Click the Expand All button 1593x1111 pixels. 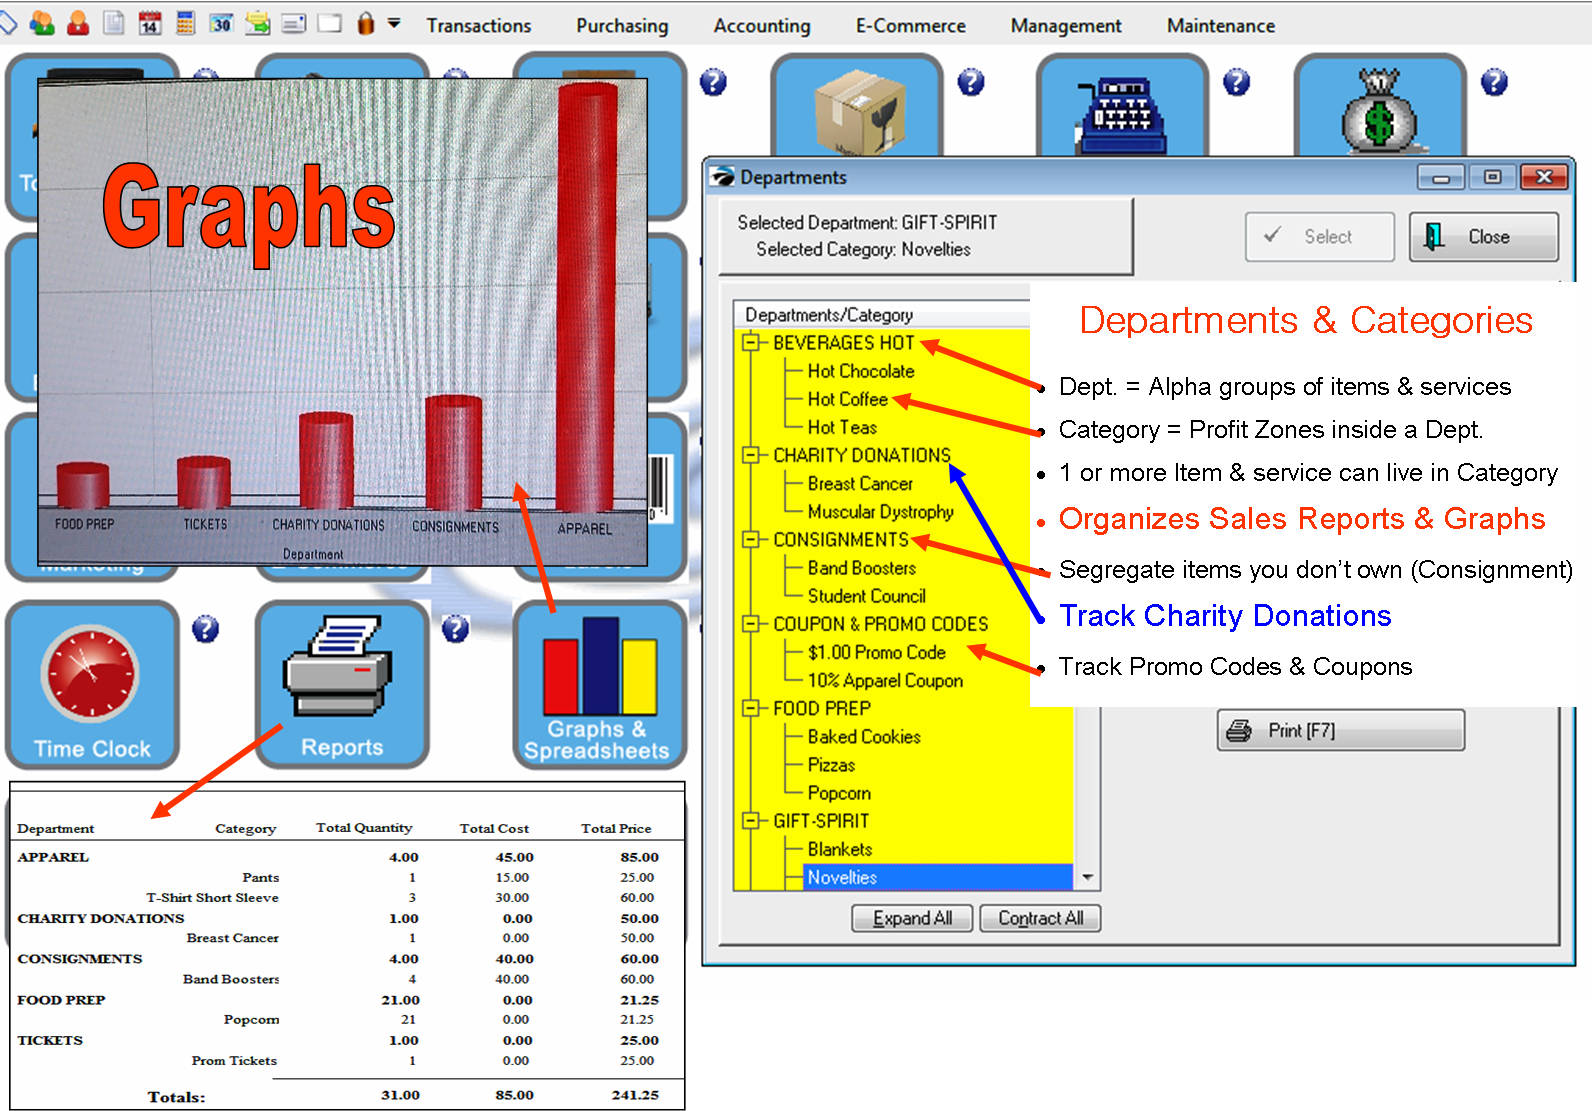pos(912,918)
